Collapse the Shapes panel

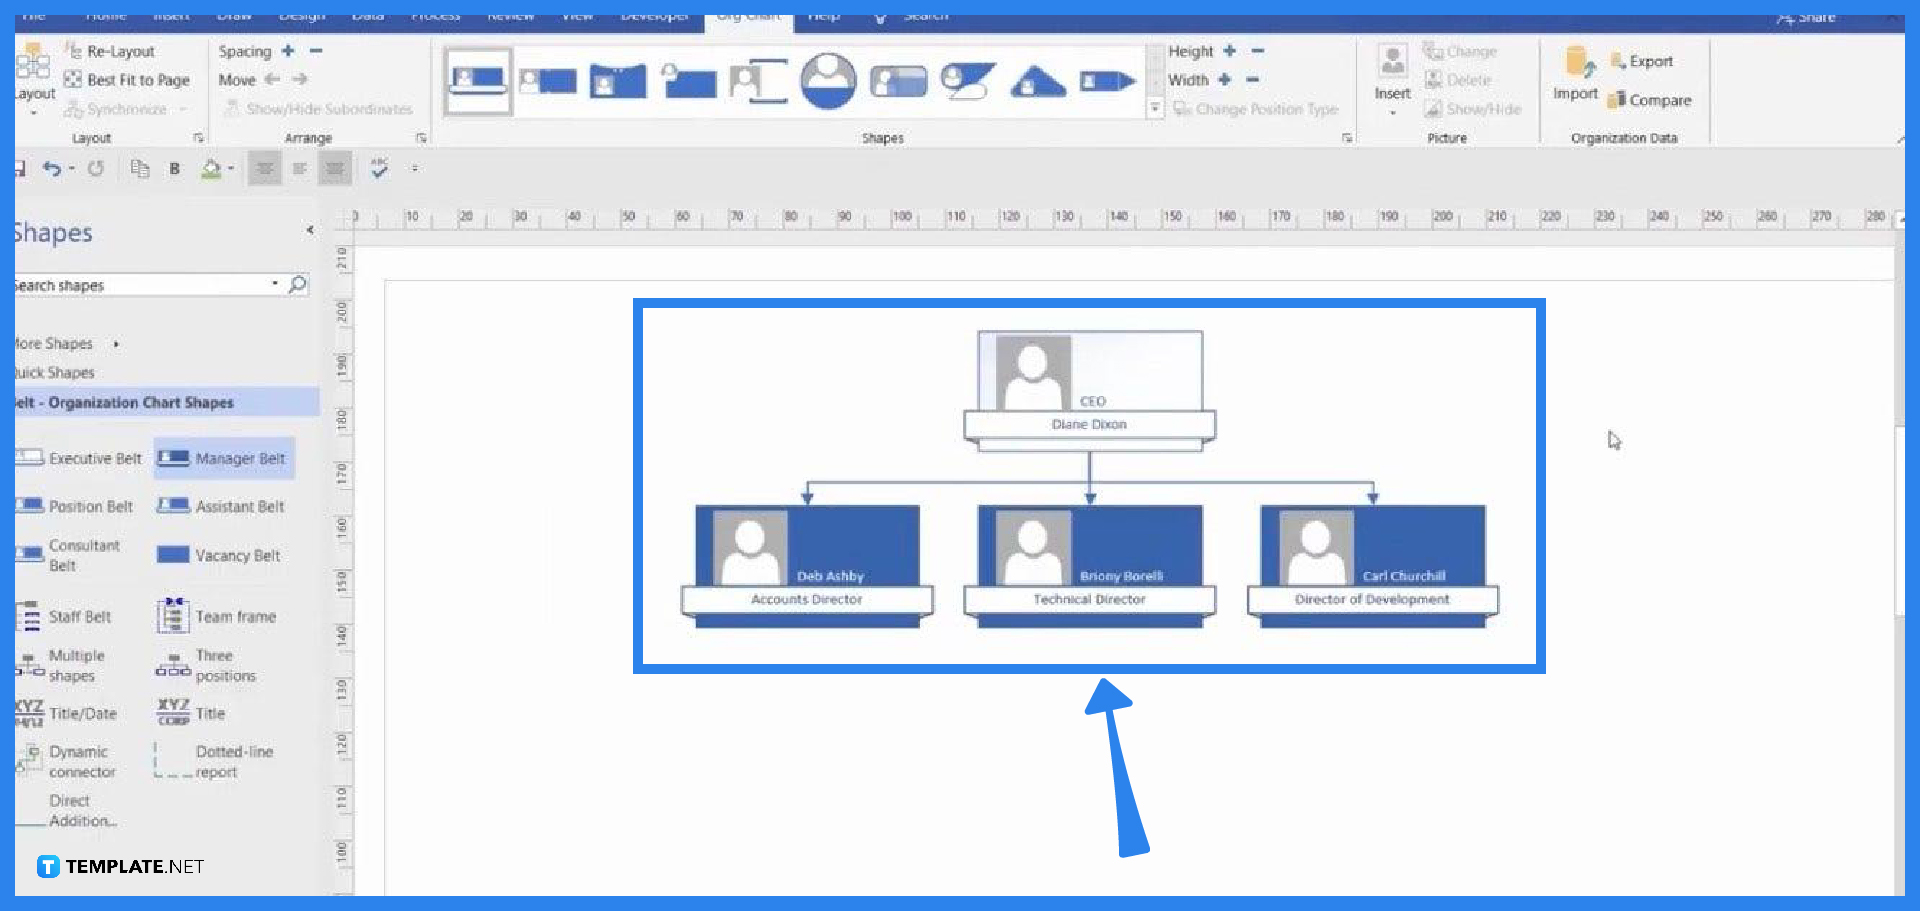(310, 229)
